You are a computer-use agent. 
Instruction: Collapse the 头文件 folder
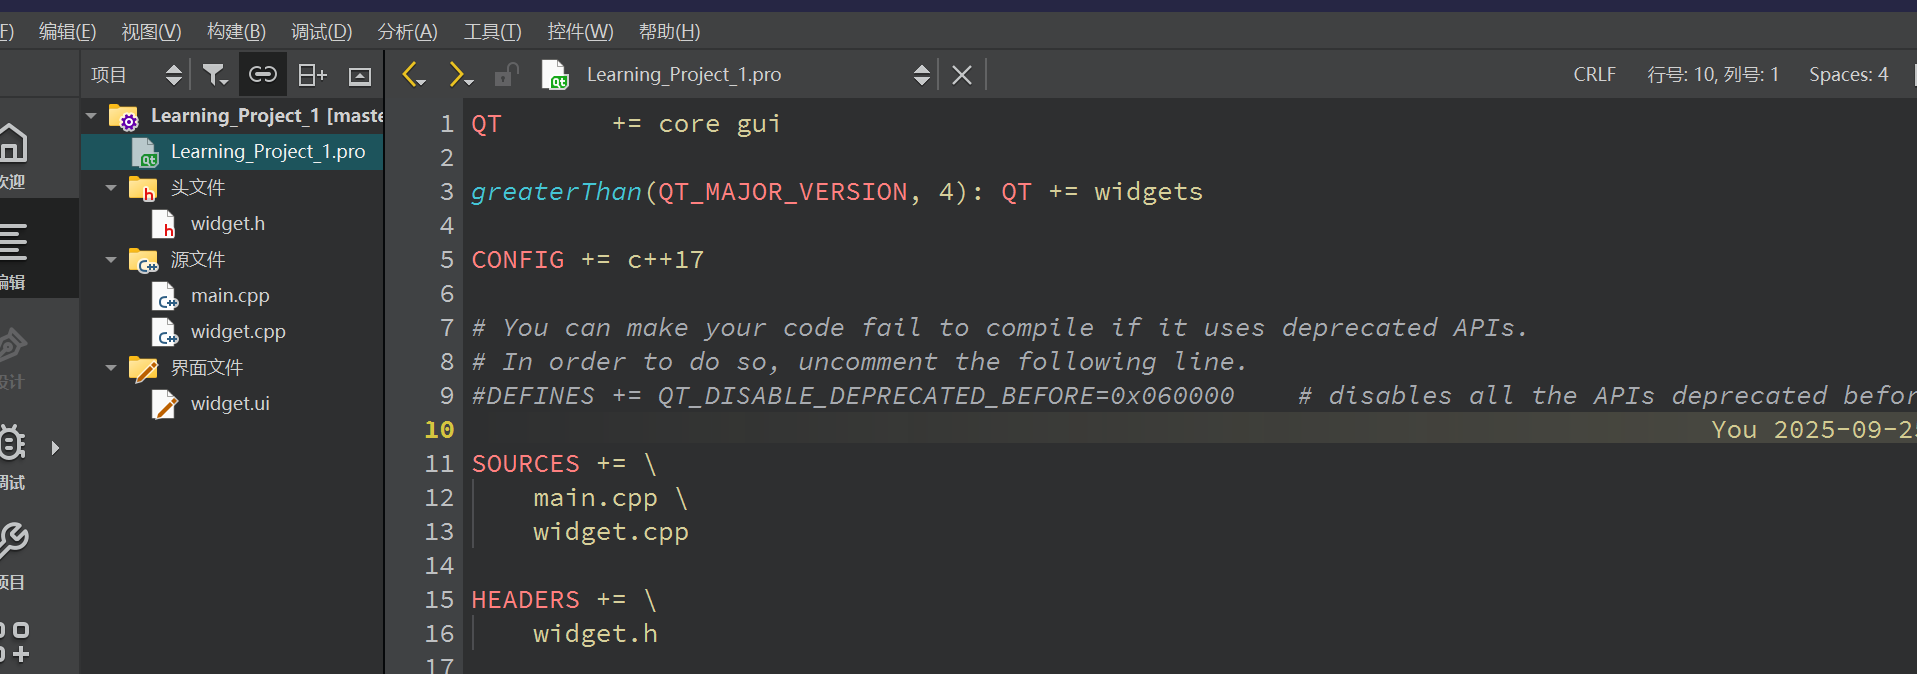111,188
